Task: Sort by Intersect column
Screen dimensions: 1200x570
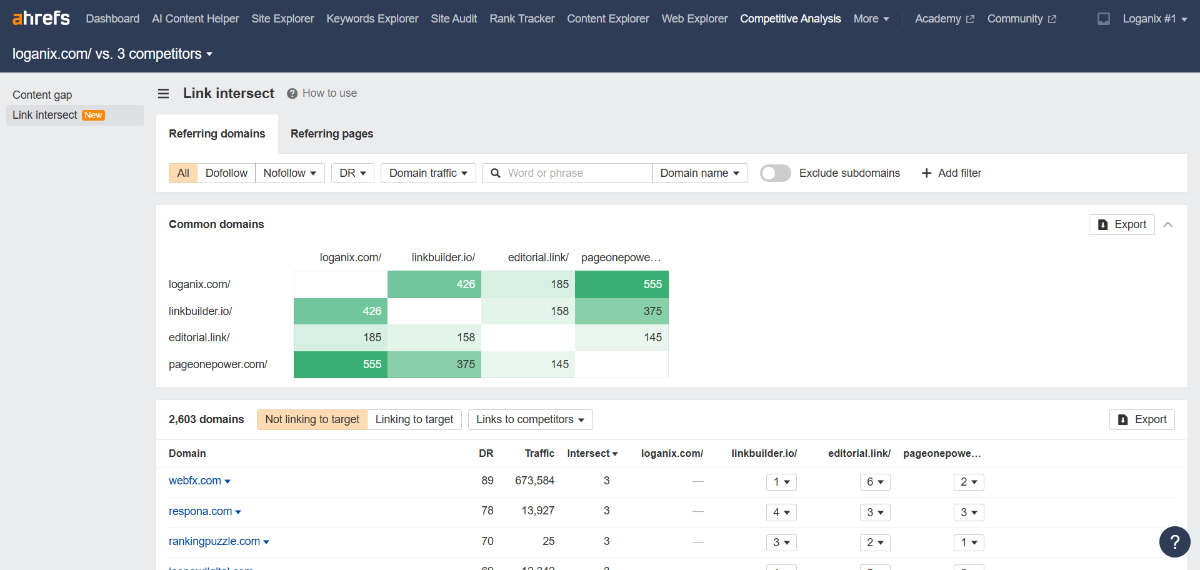Action: tap(592, 453)
